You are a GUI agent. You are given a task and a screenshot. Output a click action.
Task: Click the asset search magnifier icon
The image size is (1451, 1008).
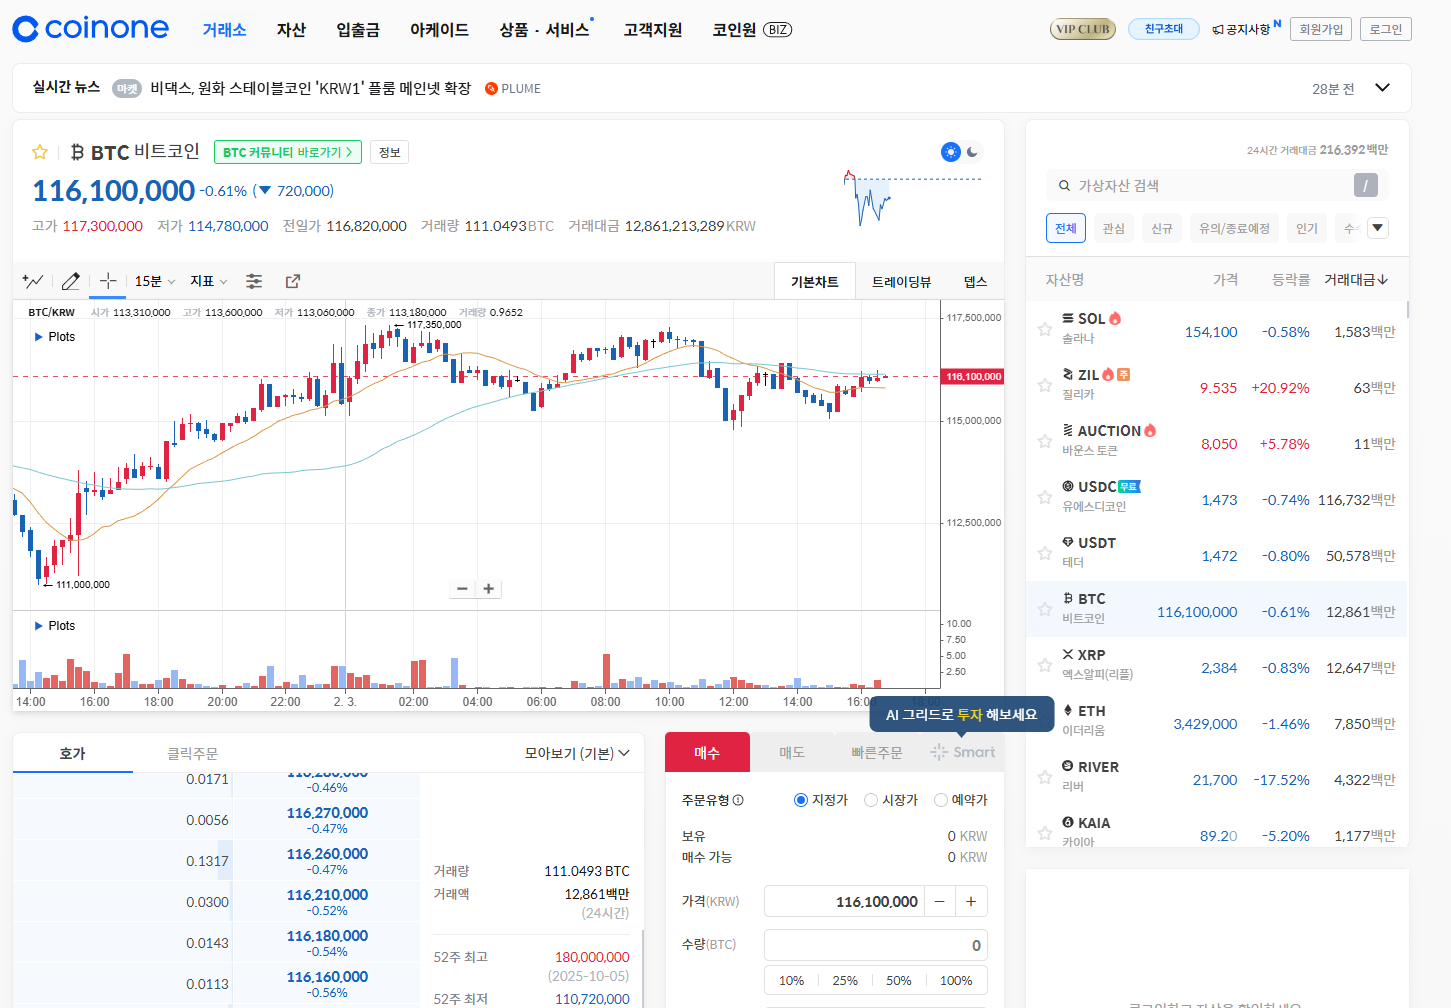[1065, 186]
